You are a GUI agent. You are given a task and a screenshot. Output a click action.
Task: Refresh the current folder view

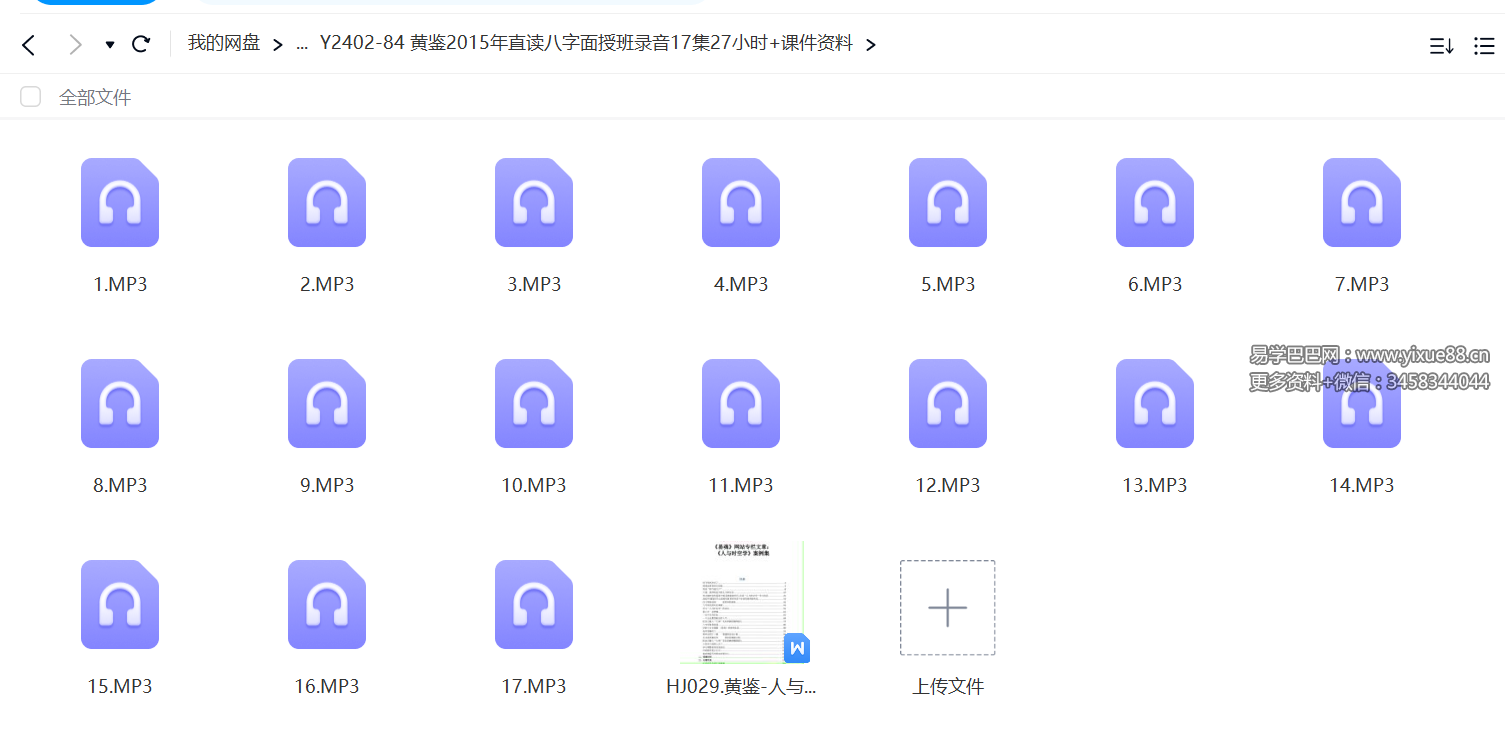[141, 44]
